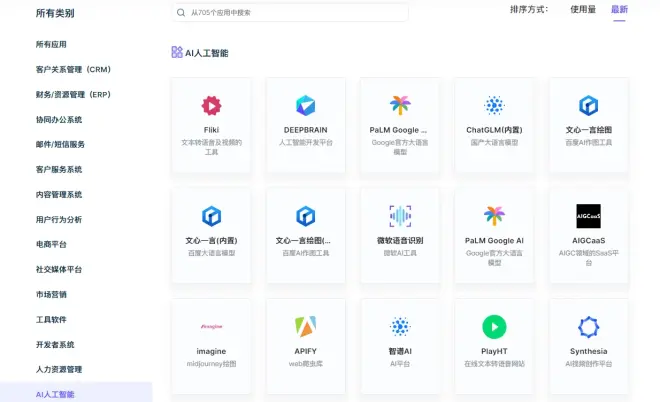
Task: Sort apps by 使用量
Action: click(x=583, y=10)
